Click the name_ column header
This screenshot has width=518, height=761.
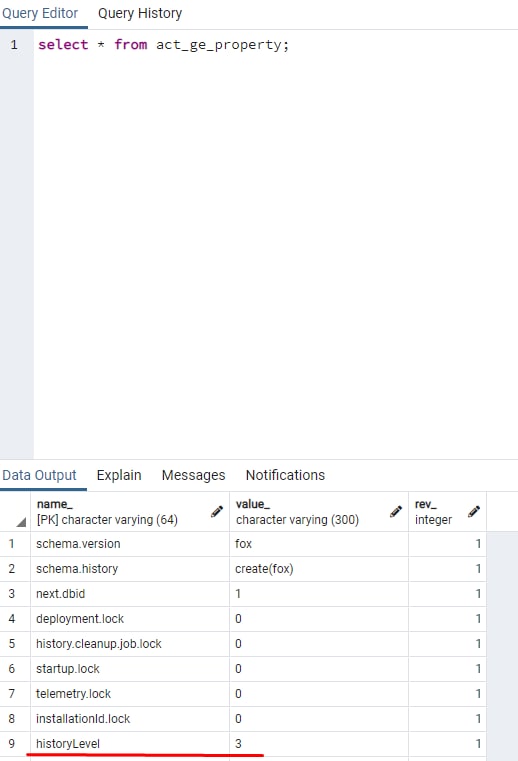130,512
